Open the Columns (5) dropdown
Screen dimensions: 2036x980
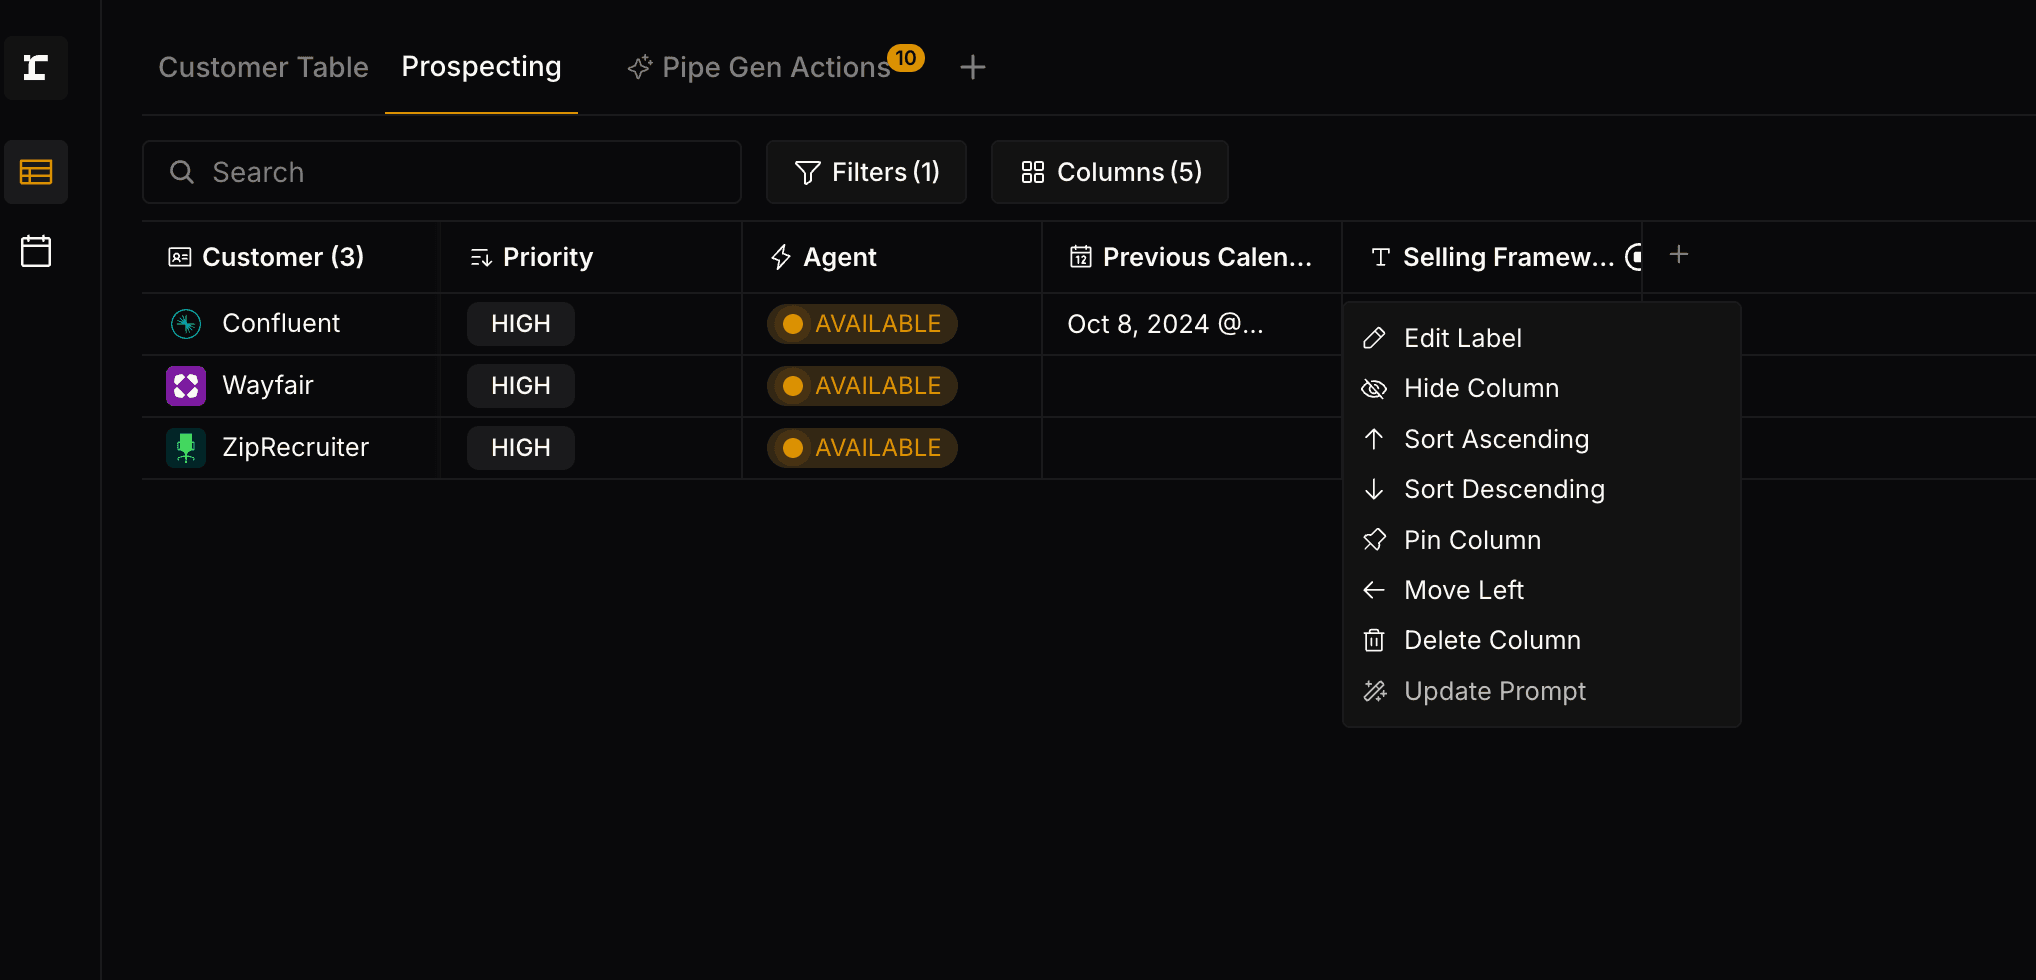tap(1110, 172)
